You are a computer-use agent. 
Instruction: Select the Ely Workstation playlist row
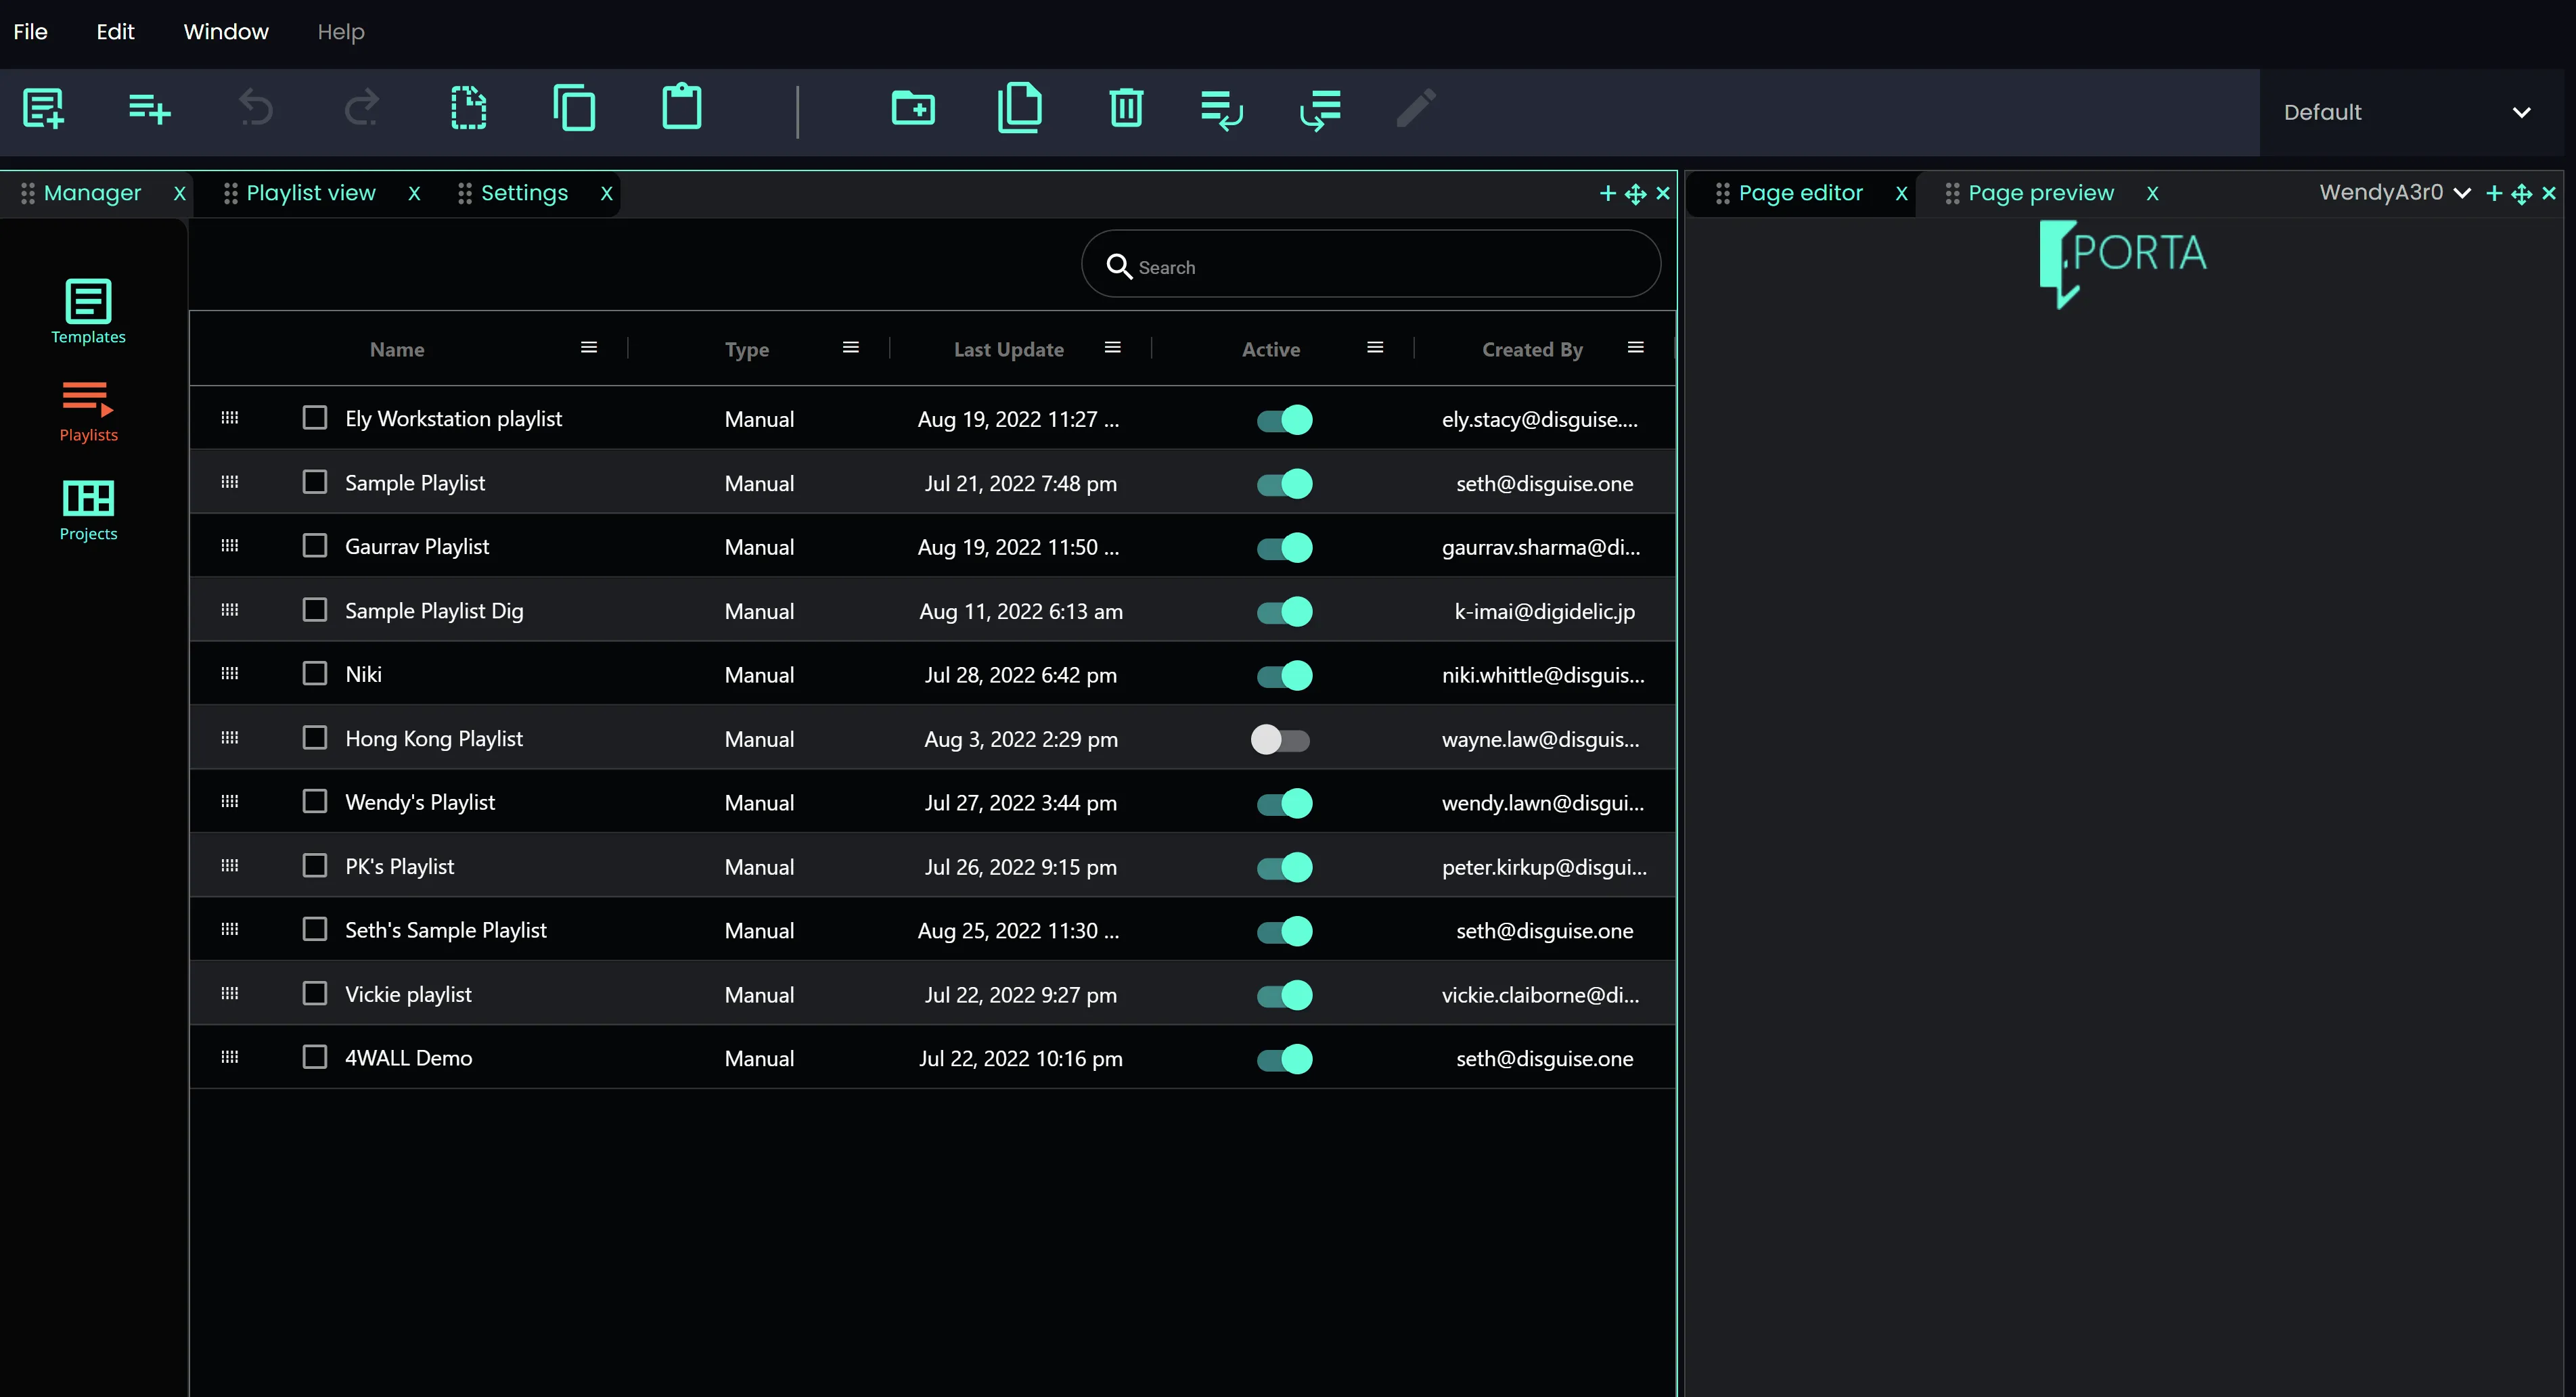(x=453, y=418)
